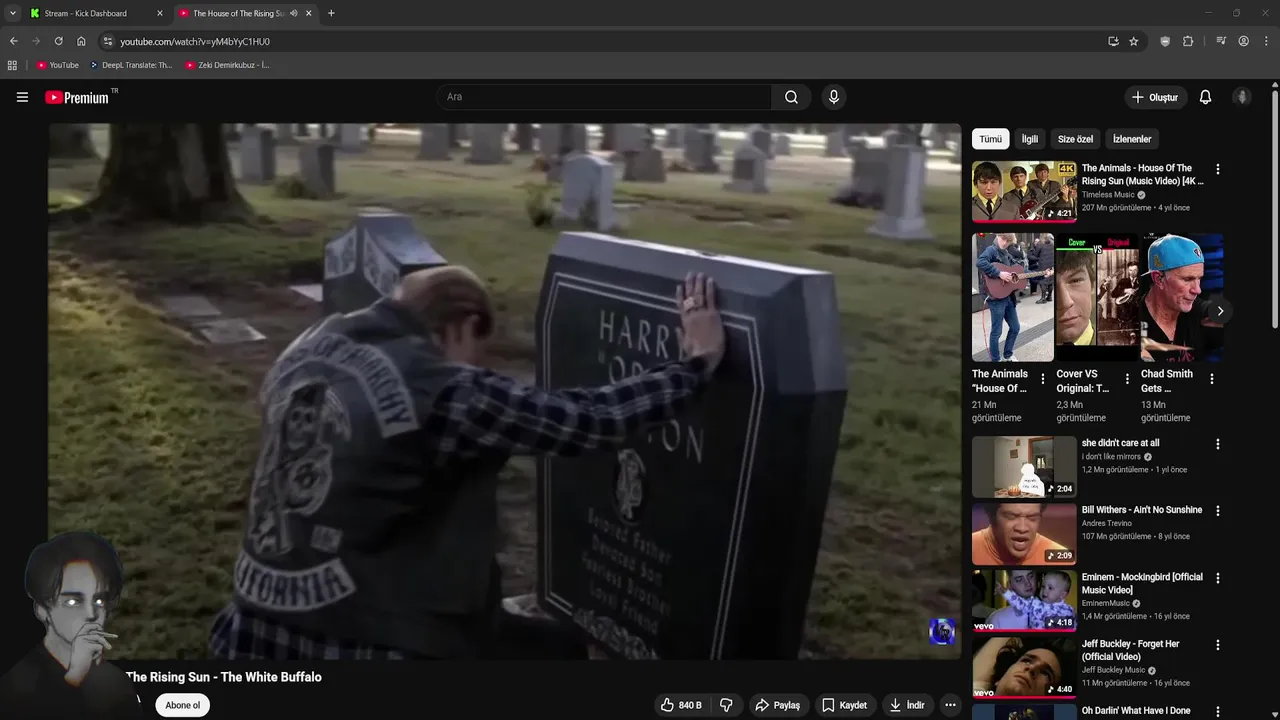Open Bill Withers Ain't No Sunshine thumbnail

click(x=1024, y=533)
